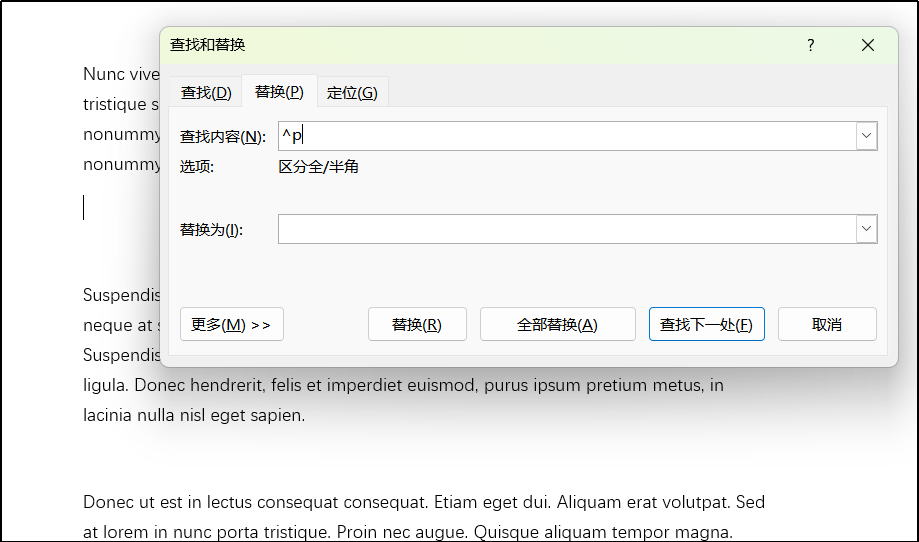The width and height of the screenshot is (919, 542).
Task: Expand the 替换为 history dropdown arrow
Action: [x=866, y=229]
